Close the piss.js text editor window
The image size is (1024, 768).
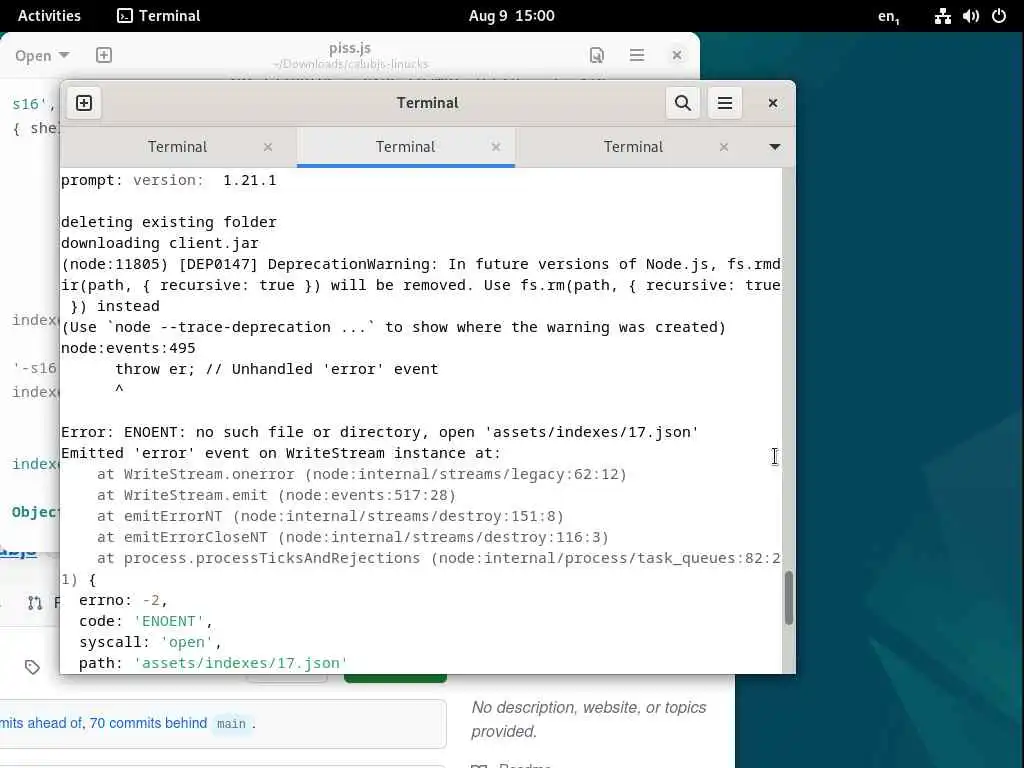[677, 55]
